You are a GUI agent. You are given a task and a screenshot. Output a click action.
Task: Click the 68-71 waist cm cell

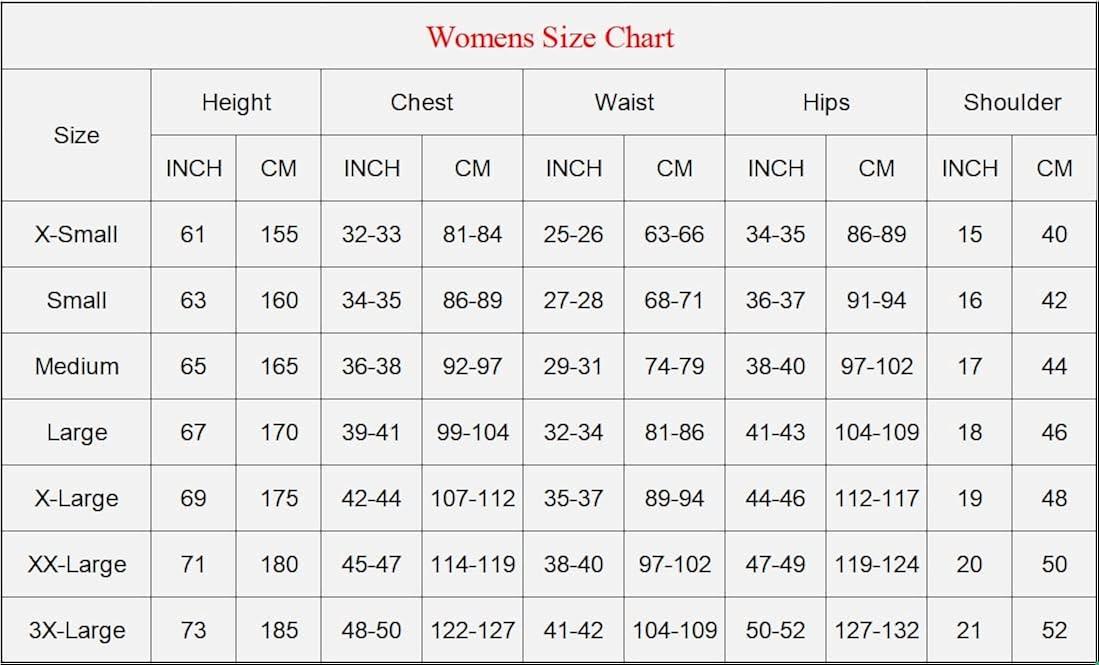(675, 300)
